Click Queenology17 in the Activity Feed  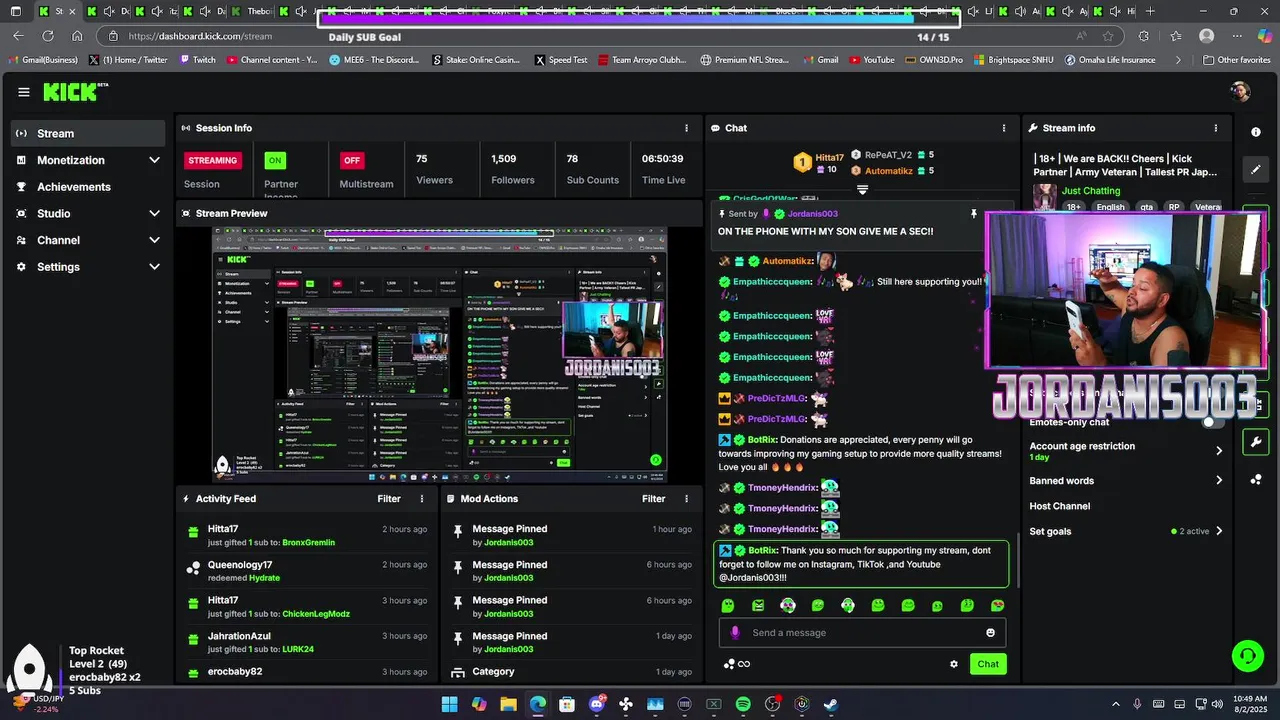pos(240,565)
